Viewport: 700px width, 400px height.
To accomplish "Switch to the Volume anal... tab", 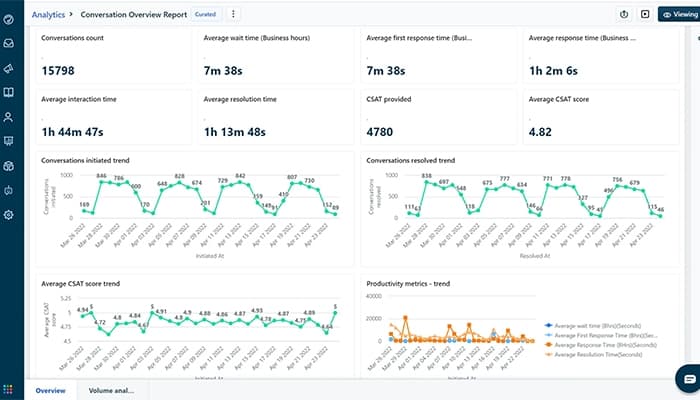I will pos(111,391).
